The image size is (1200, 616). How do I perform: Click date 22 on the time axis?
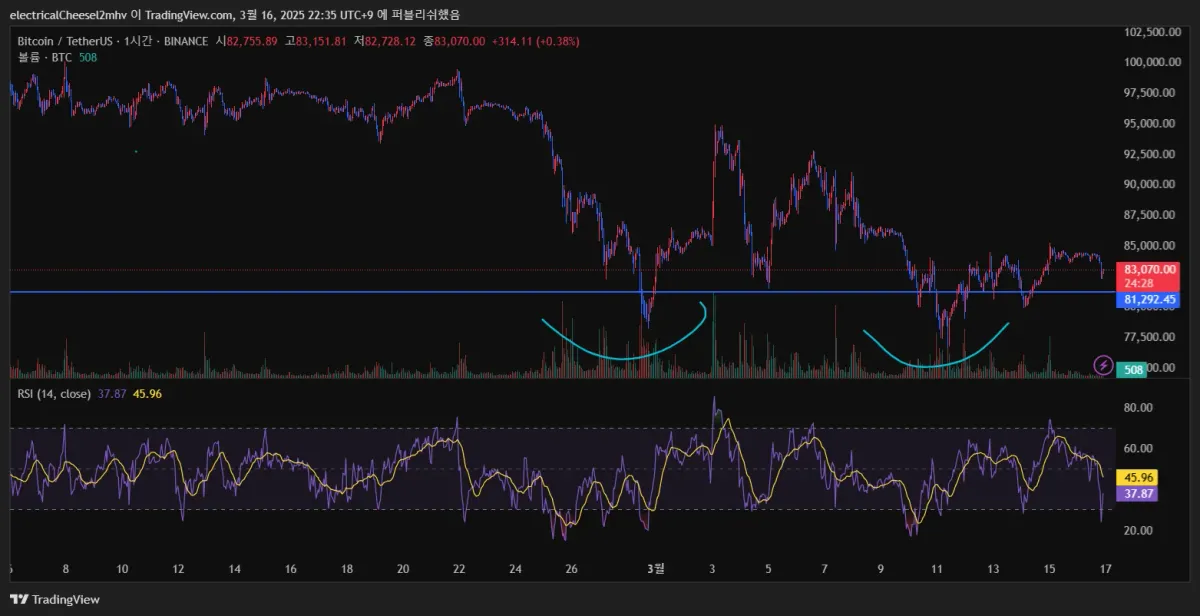tap(459, 568)
